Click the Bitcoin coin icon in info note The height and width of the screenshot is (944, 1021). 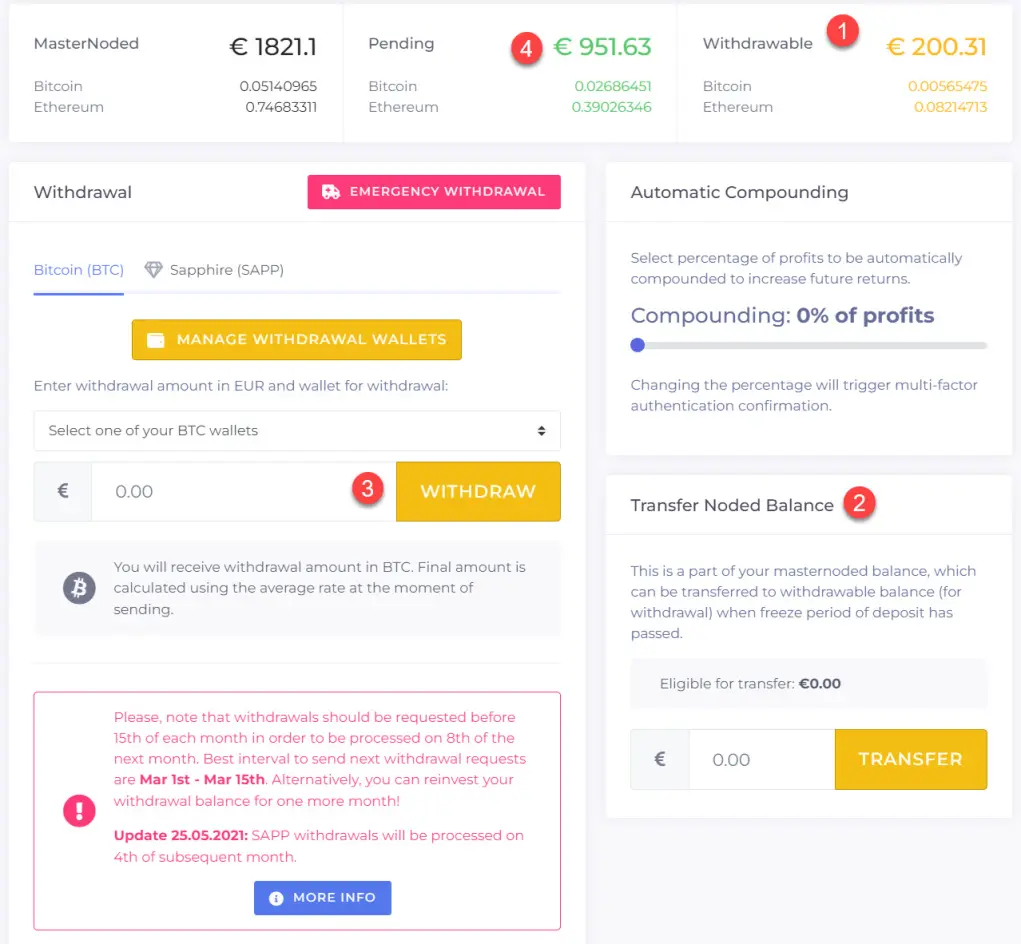(79, 588)
